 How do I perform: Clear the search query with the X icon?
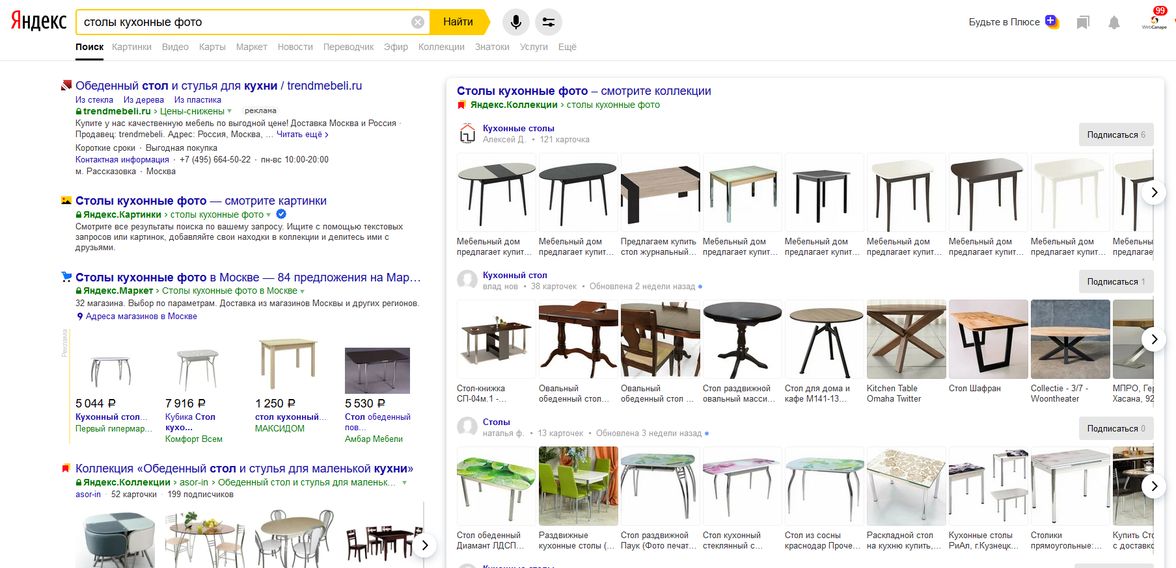click(418, 22)
